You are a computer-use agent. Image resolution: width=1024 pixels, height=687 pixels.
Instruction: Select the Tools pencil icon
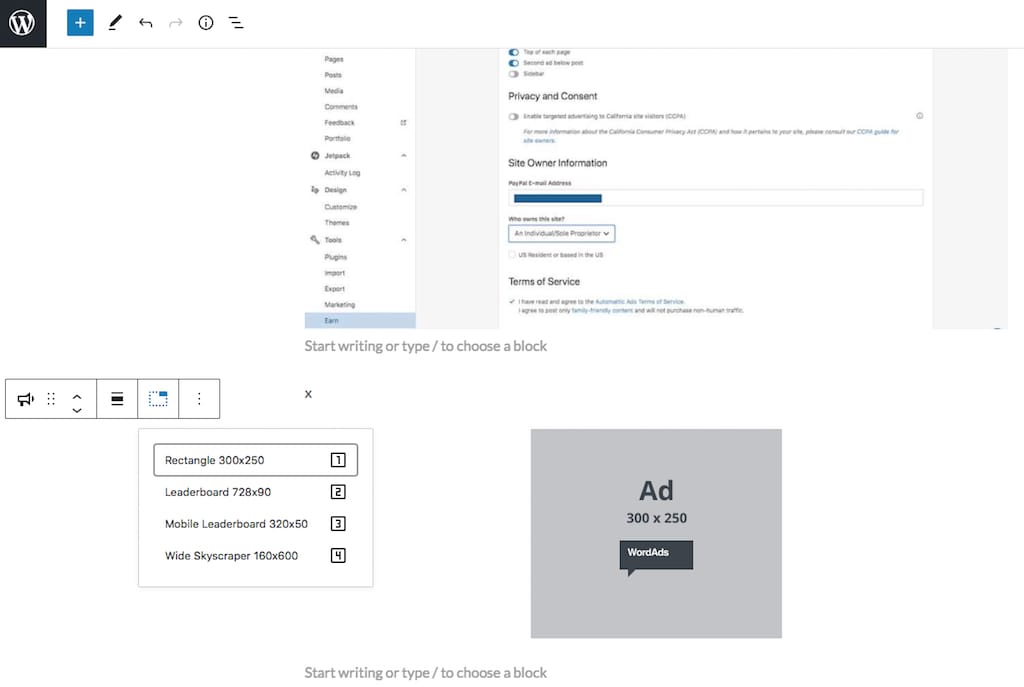click(115, 23)
